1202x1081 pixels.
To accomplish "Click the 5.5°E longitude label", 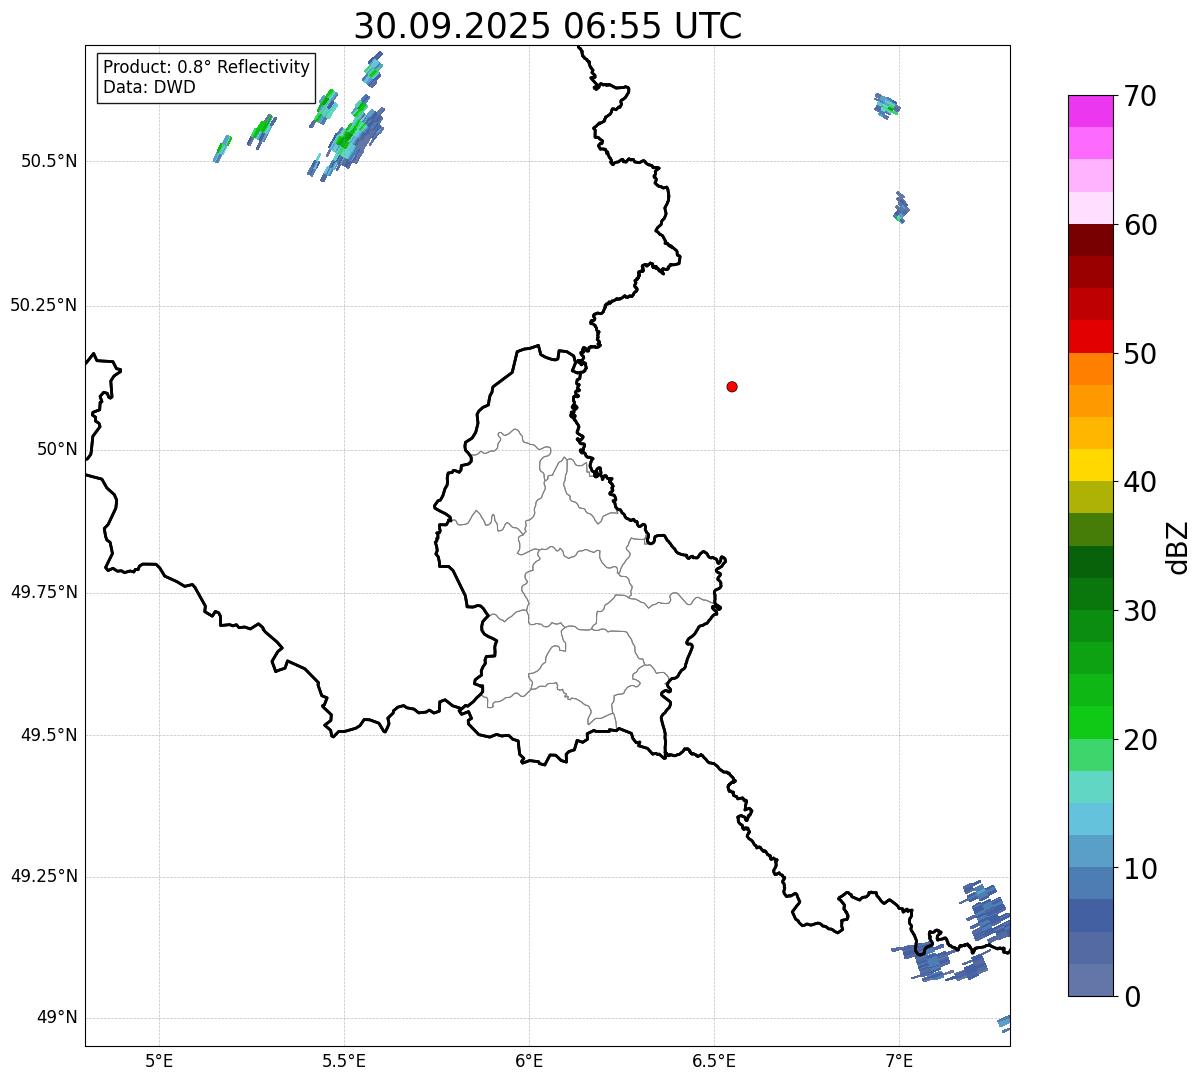I will pos(344,1060).
